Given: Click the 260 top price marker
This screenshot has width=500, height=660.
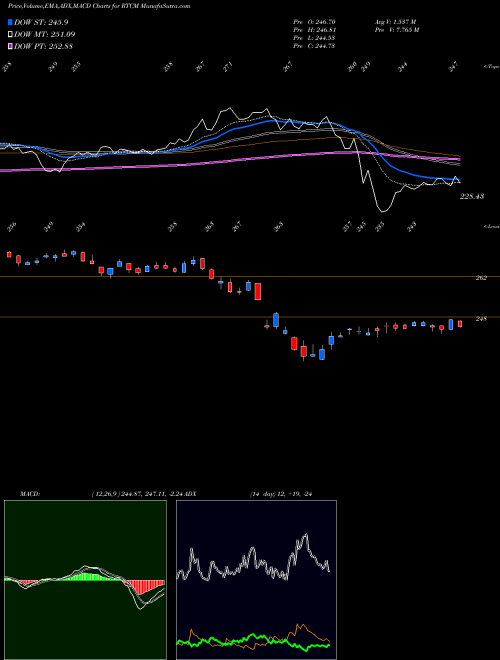Looking at the screenshot, I should click(x=352, y=67).
